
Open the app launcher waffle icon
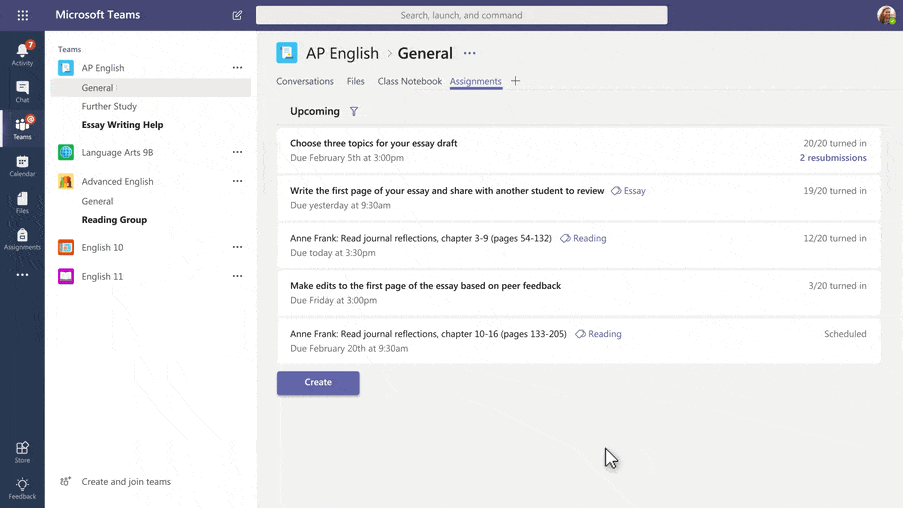click(x=22, y=15)
